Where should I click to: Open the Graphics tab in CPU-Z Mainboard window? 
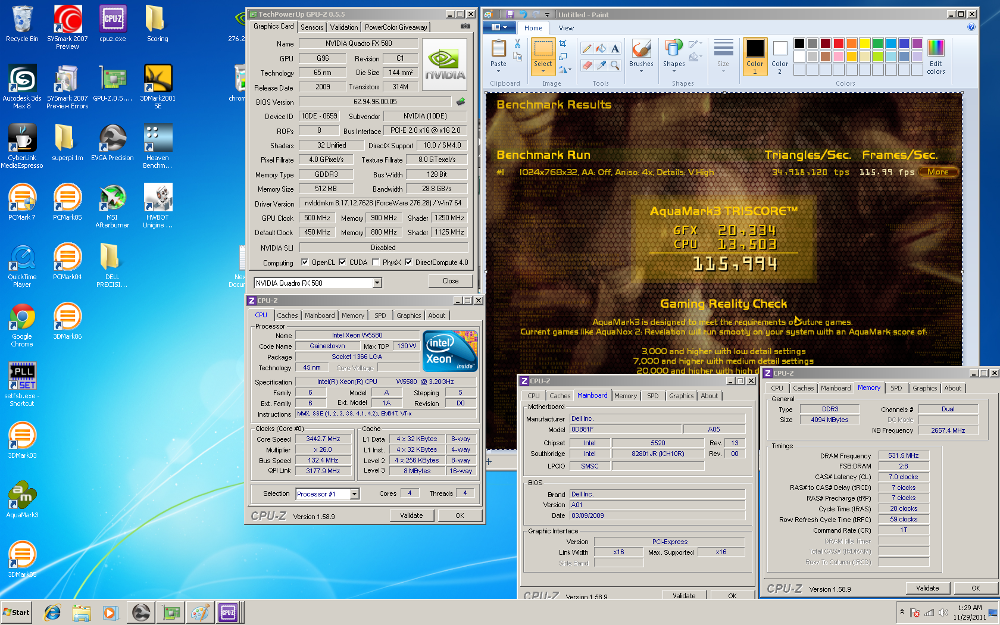coord(680,396)
